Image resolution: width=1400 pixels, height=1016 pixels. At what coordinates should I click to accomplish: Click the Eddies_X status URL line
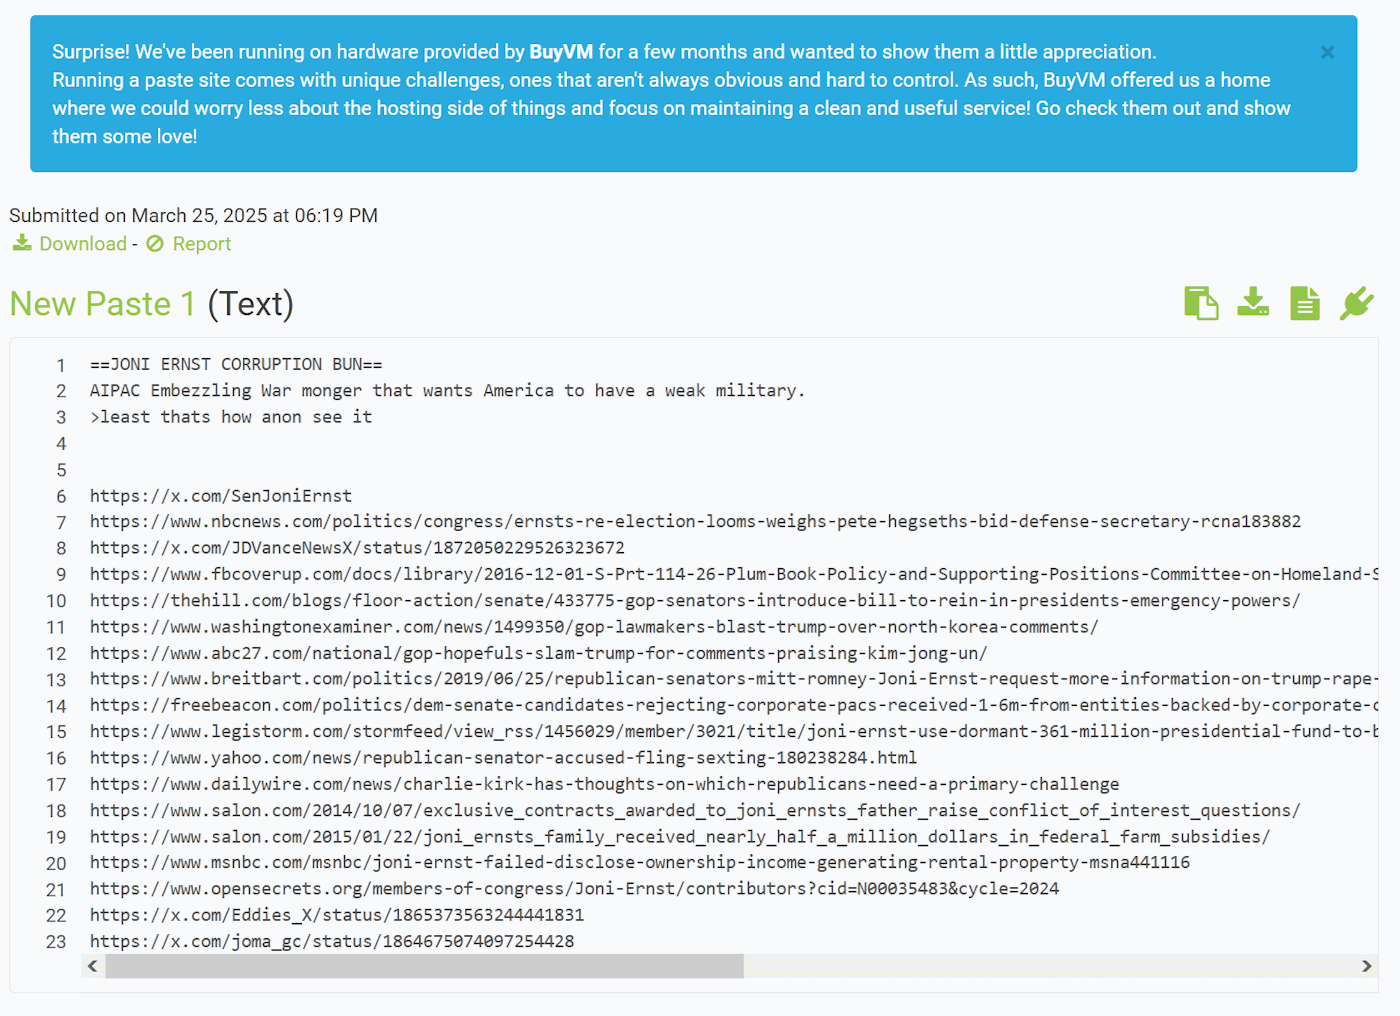coord(337,915)
